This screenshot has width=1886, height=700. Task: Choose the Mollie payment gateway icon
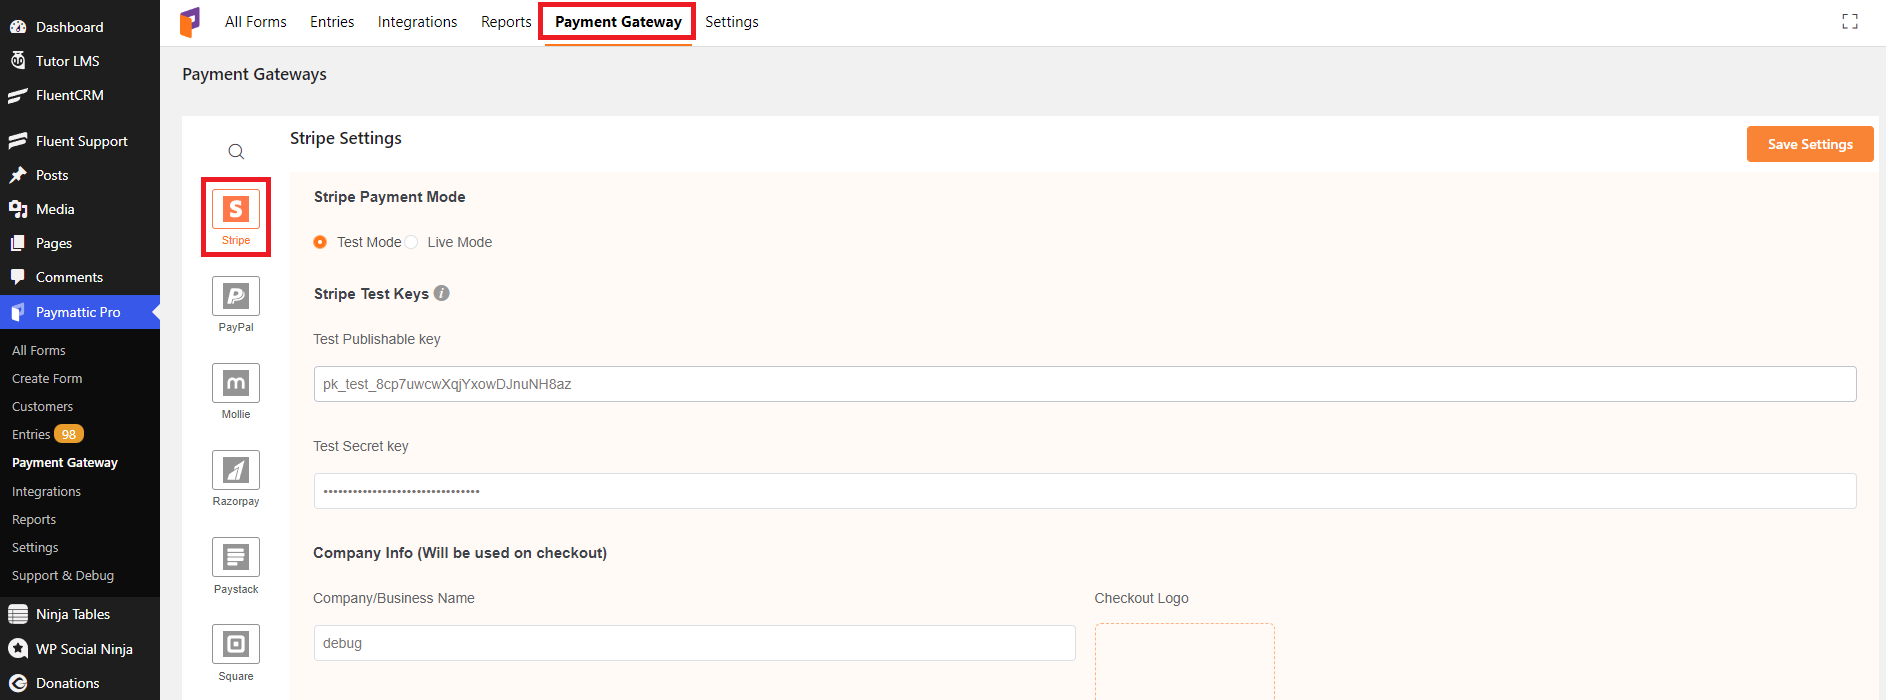(x=236, y=384)
